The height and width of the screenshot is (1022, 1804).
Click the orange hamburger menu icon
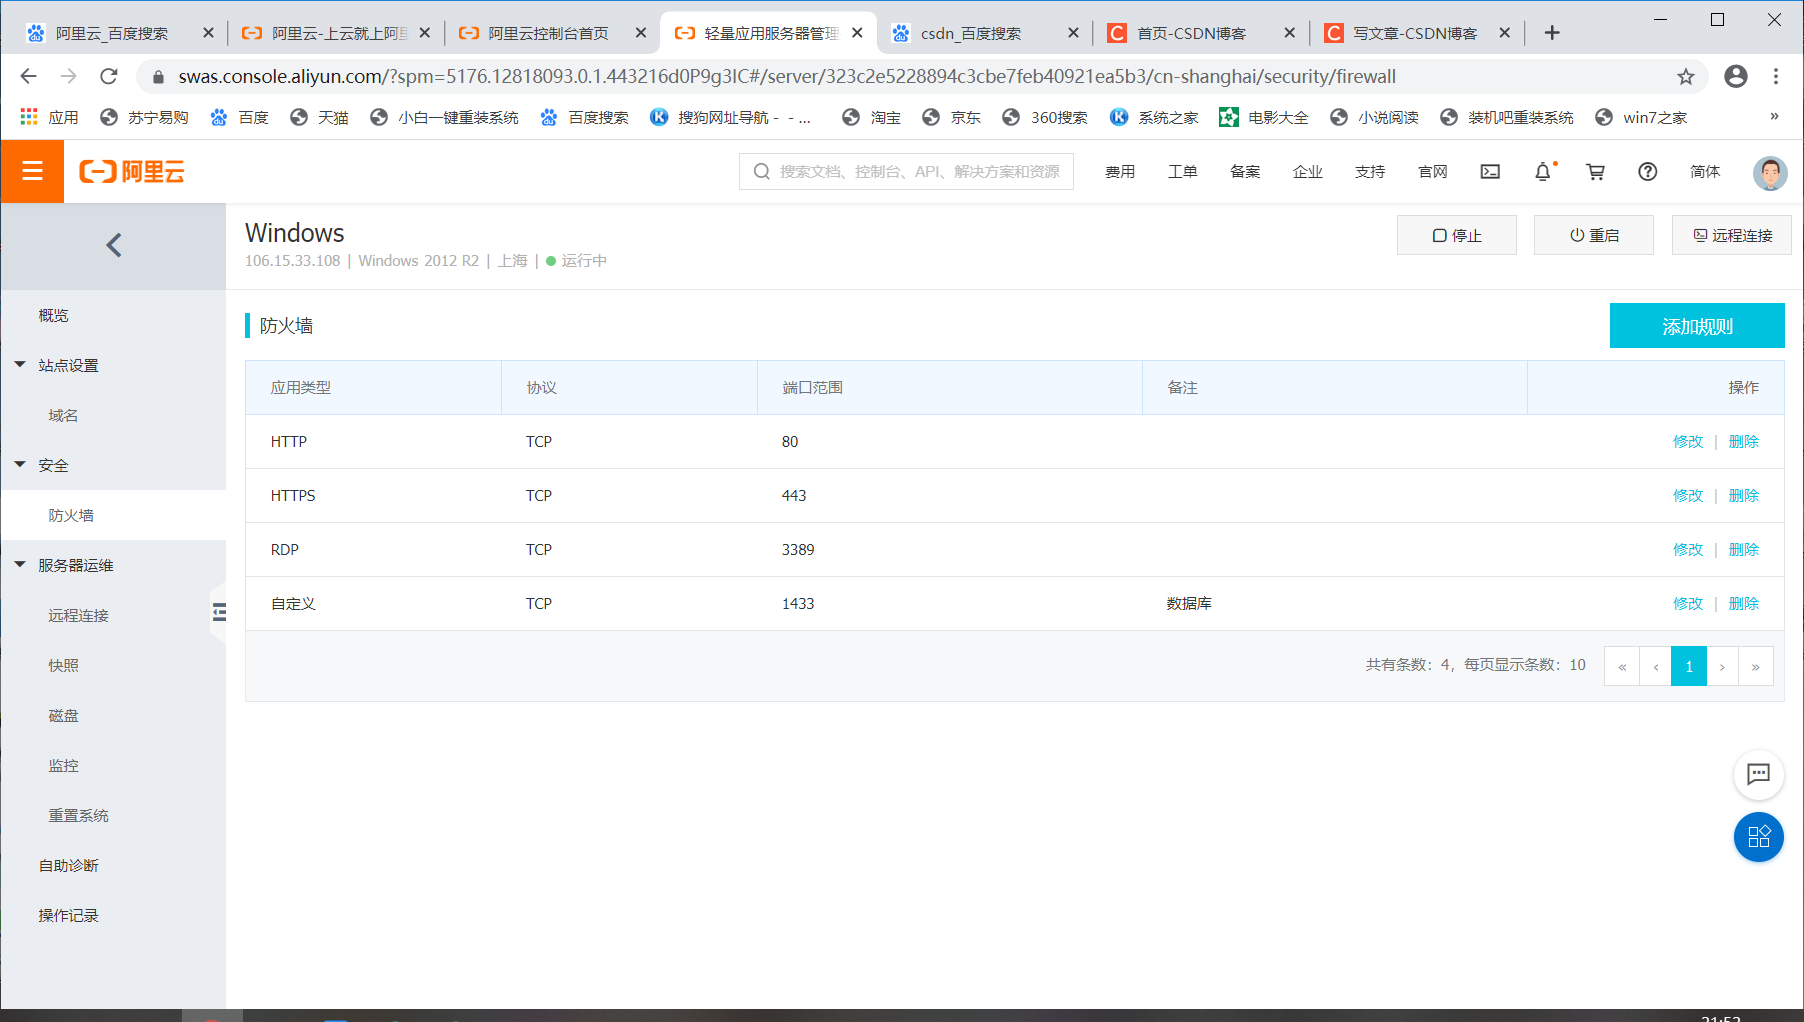click(32, 171)
